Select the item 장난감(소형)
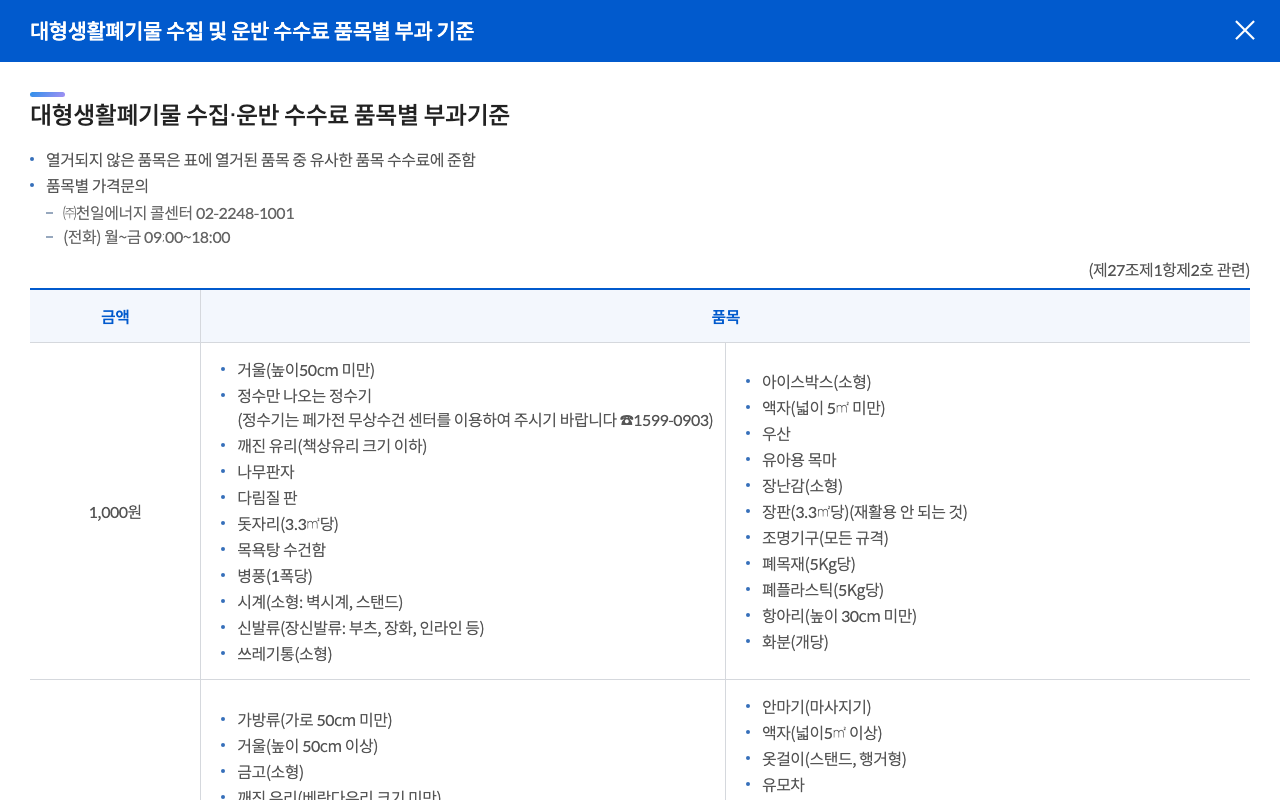The width and height of the screenshot is (1280, 800). 803,486
